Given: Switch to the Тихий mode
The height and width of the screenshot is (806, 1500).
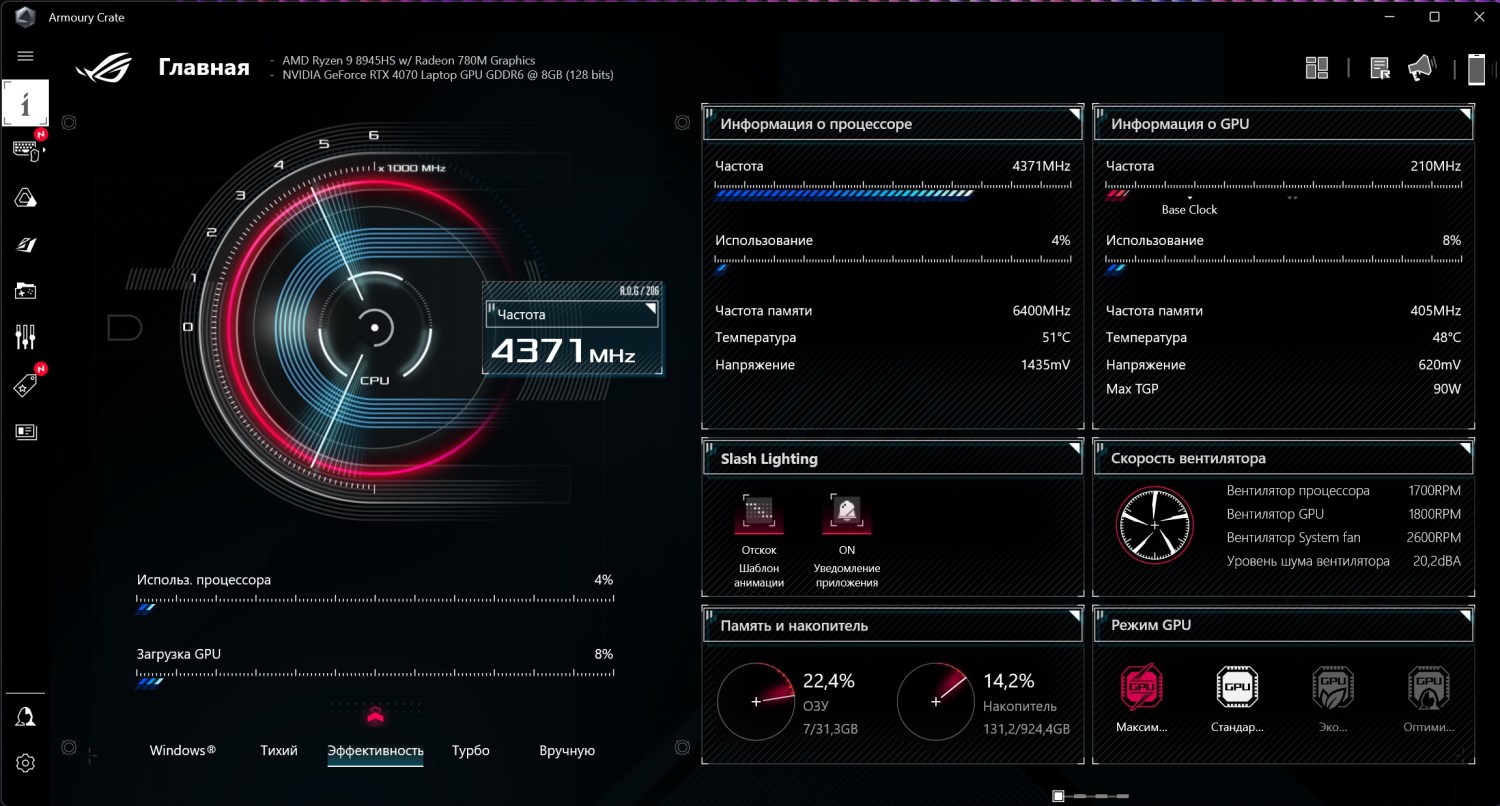Looking at the screenshot, I should pyautogui.click(x=279, y=750).
